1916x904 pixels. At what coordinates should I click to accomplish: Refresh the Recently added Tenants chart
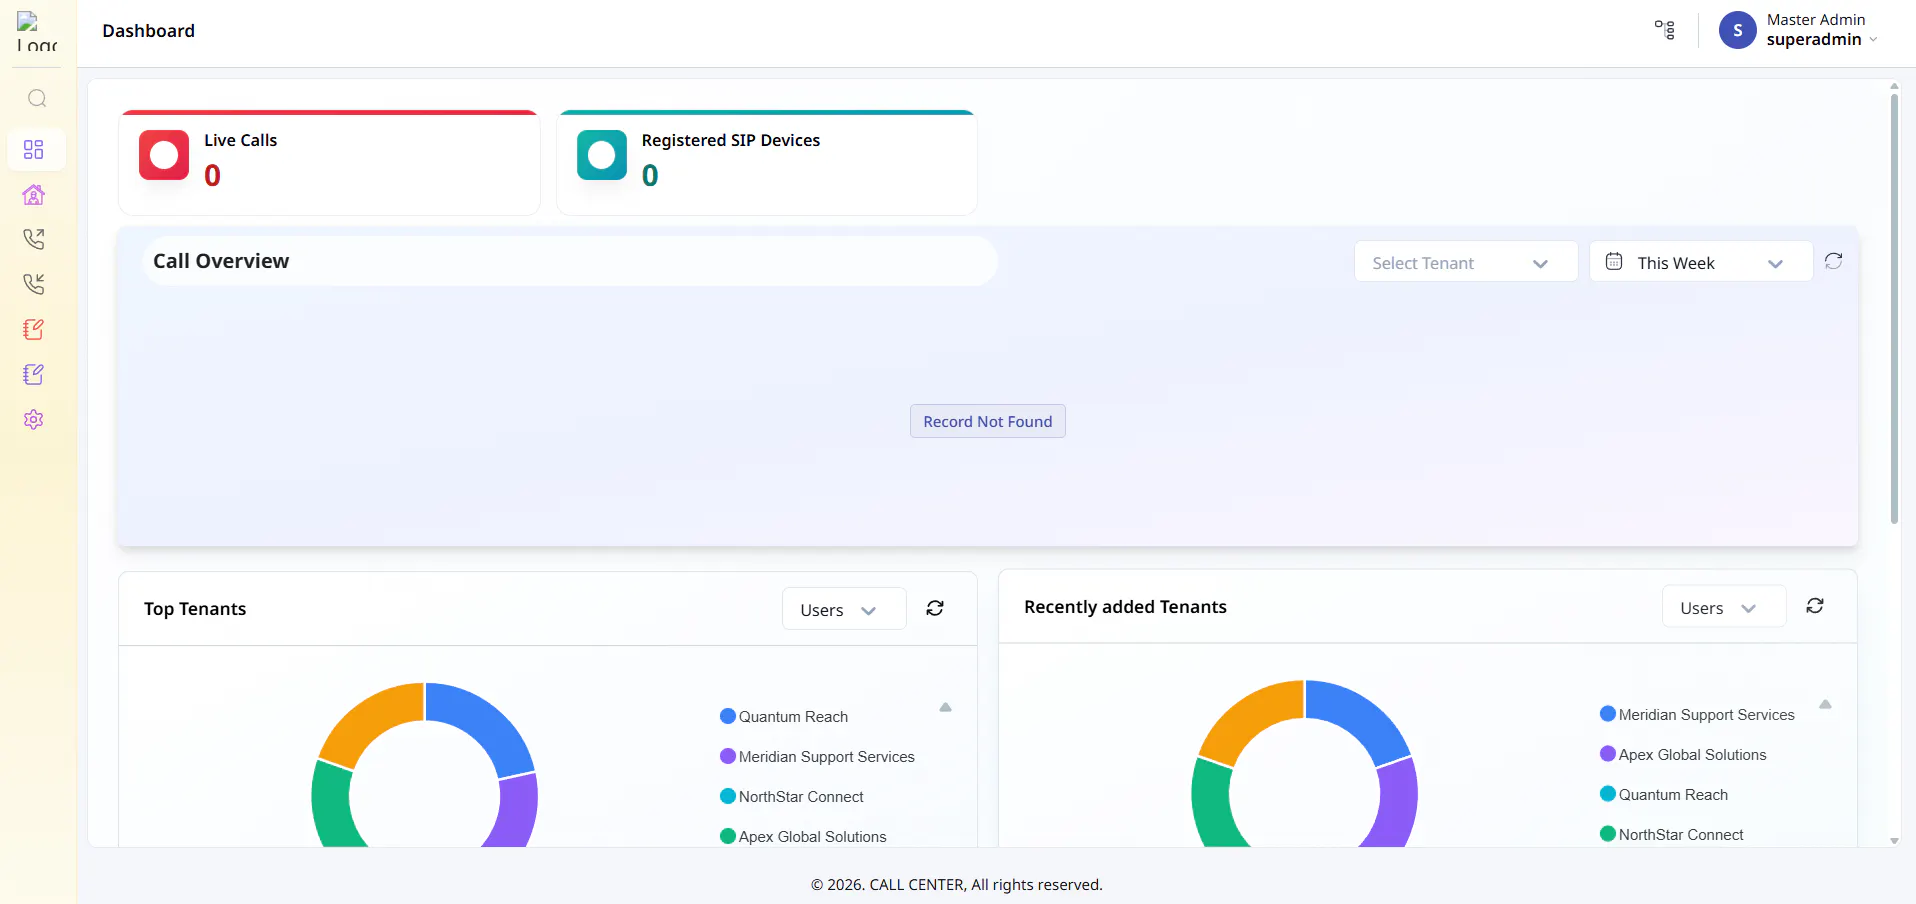(1815, 606)
